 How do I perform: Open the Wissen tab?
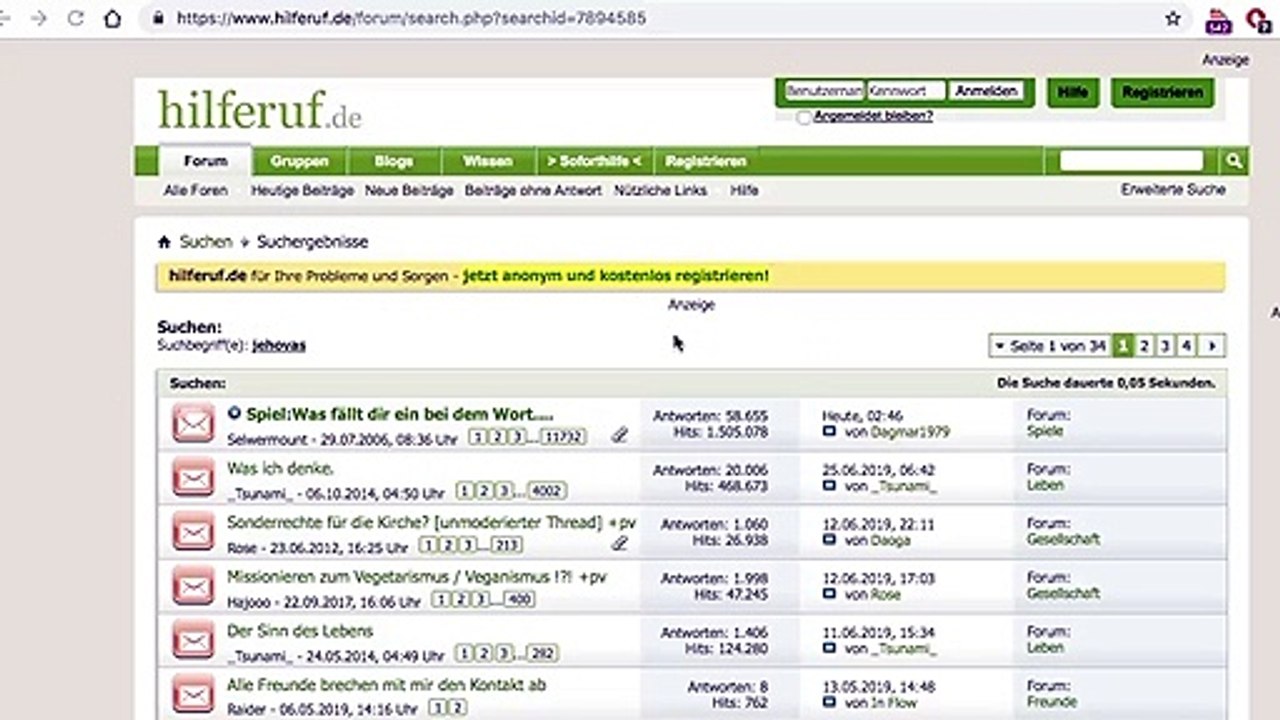487,161
